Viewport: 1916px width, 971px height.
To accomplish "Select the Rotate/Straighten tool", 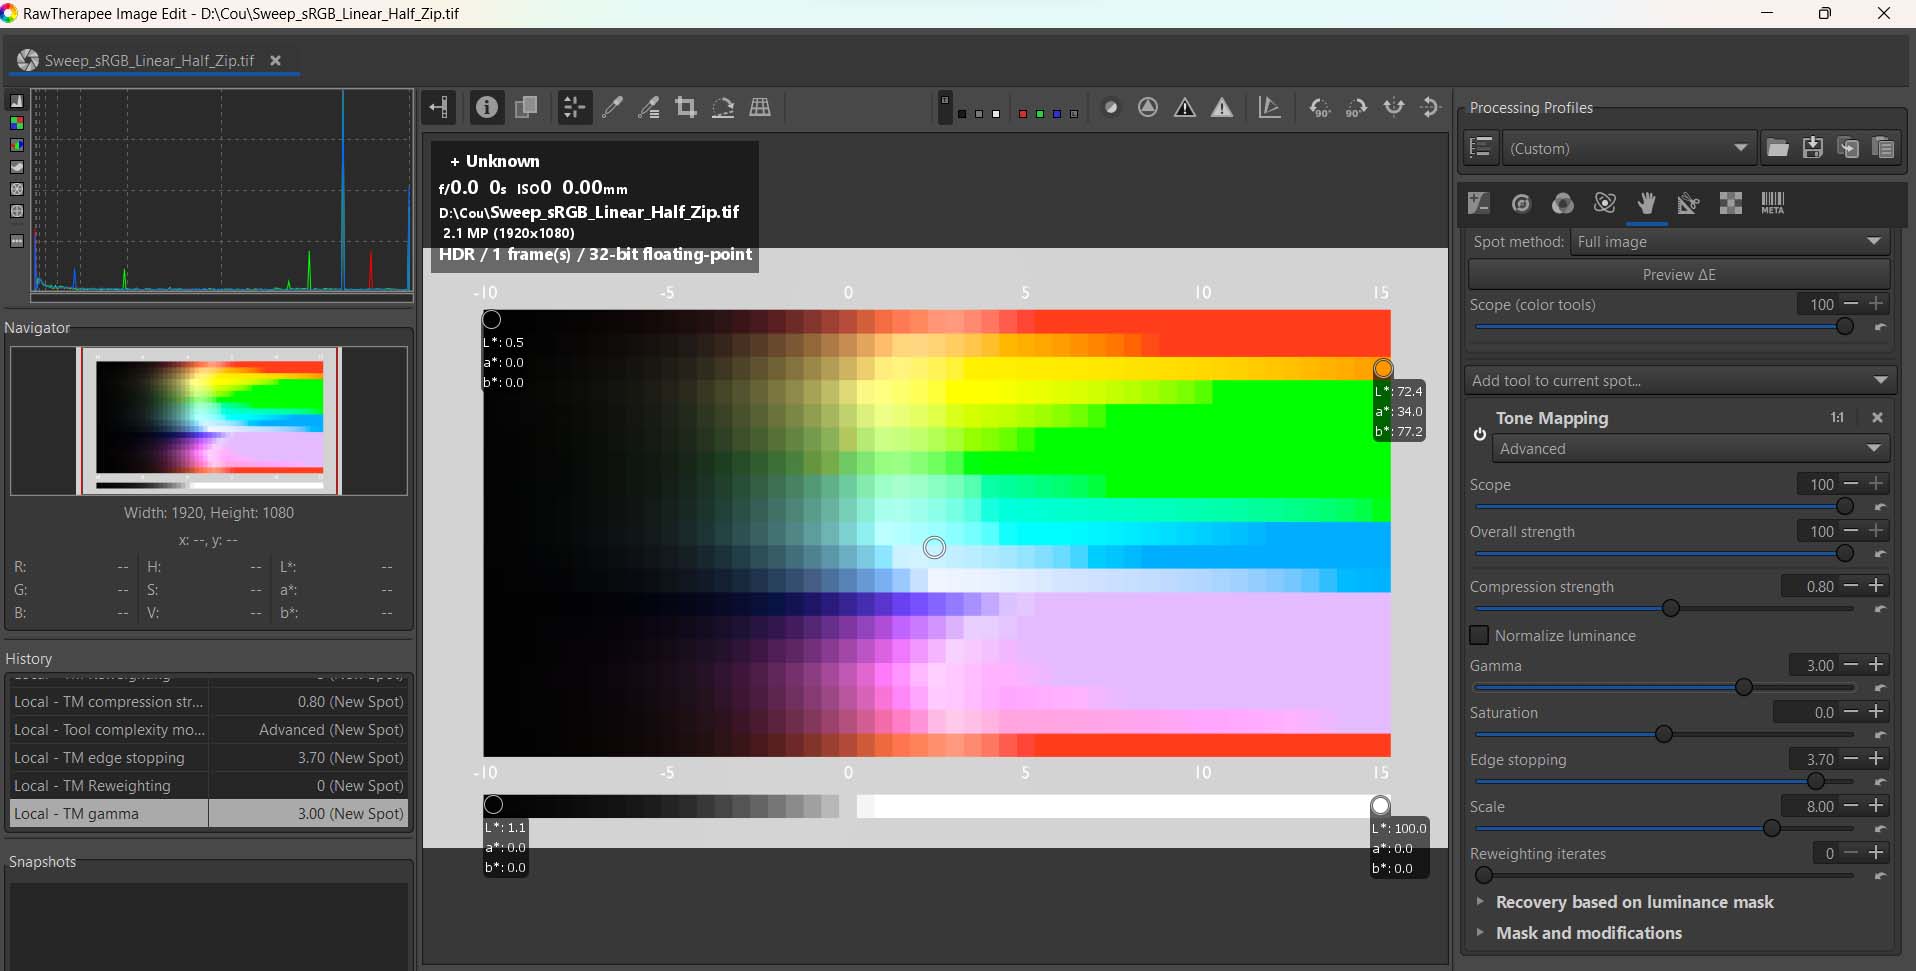I will pyautogui.click(x=723, y=107).
